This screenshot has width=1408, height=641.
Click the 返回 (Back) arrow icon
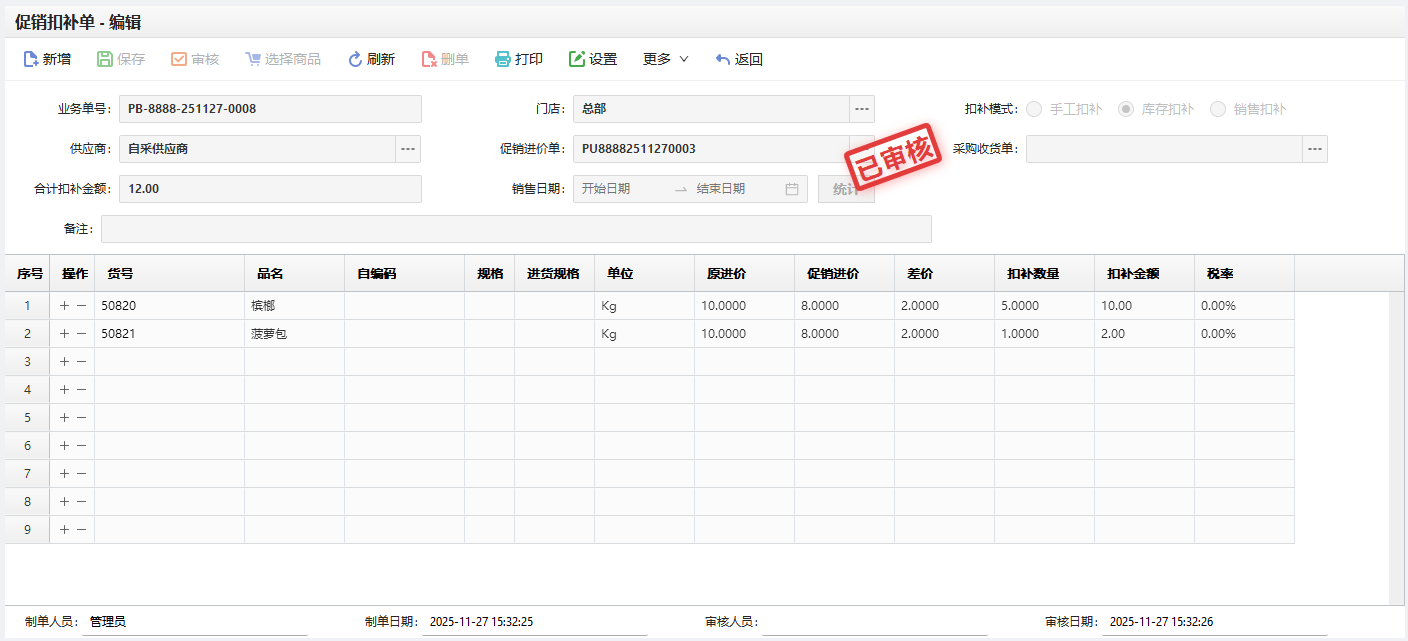click(x=723, y=59)
